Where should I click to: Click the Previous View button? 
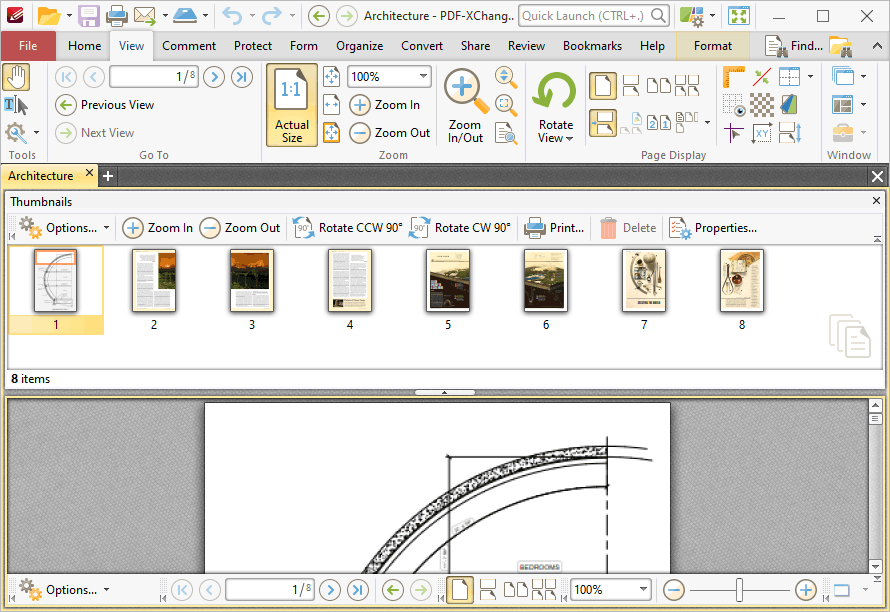(x=105, y=105)
